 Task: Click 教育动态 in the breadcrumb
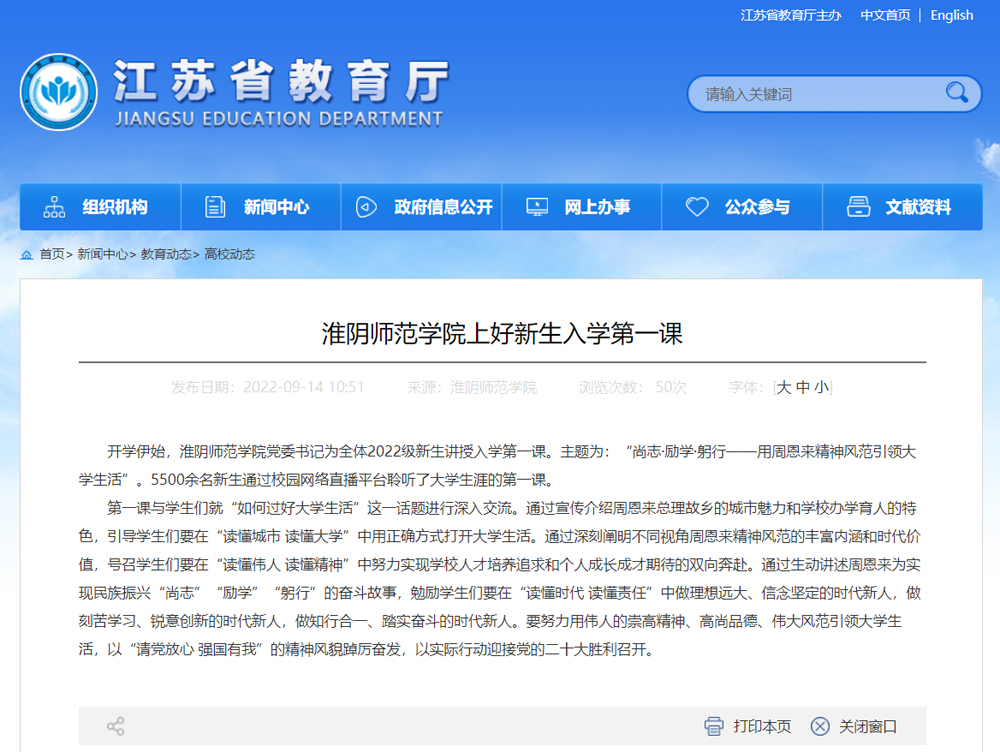click(x=166, y=254)
